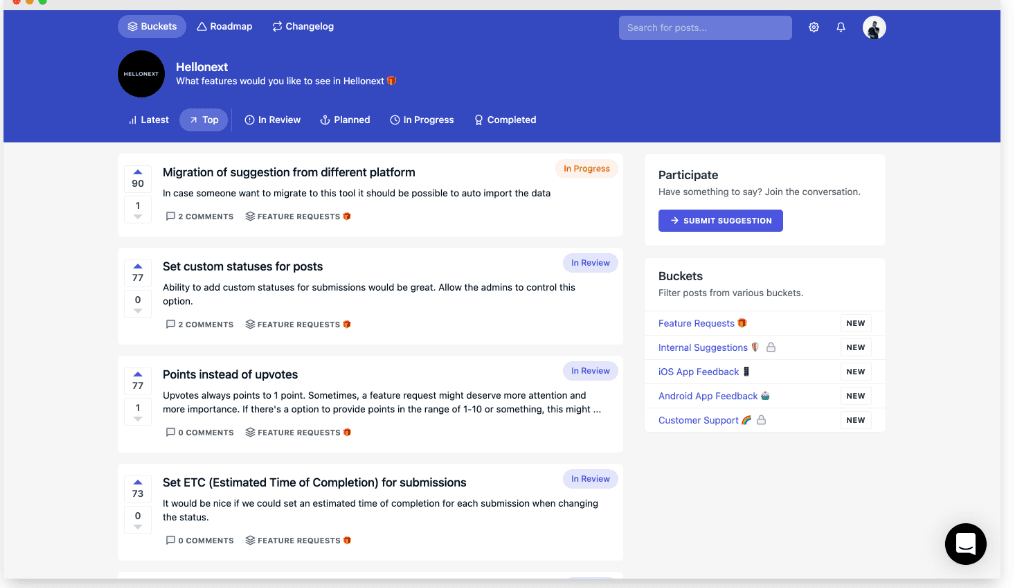
Task: Downvote the Set ETC post
Action: (138, 521)
